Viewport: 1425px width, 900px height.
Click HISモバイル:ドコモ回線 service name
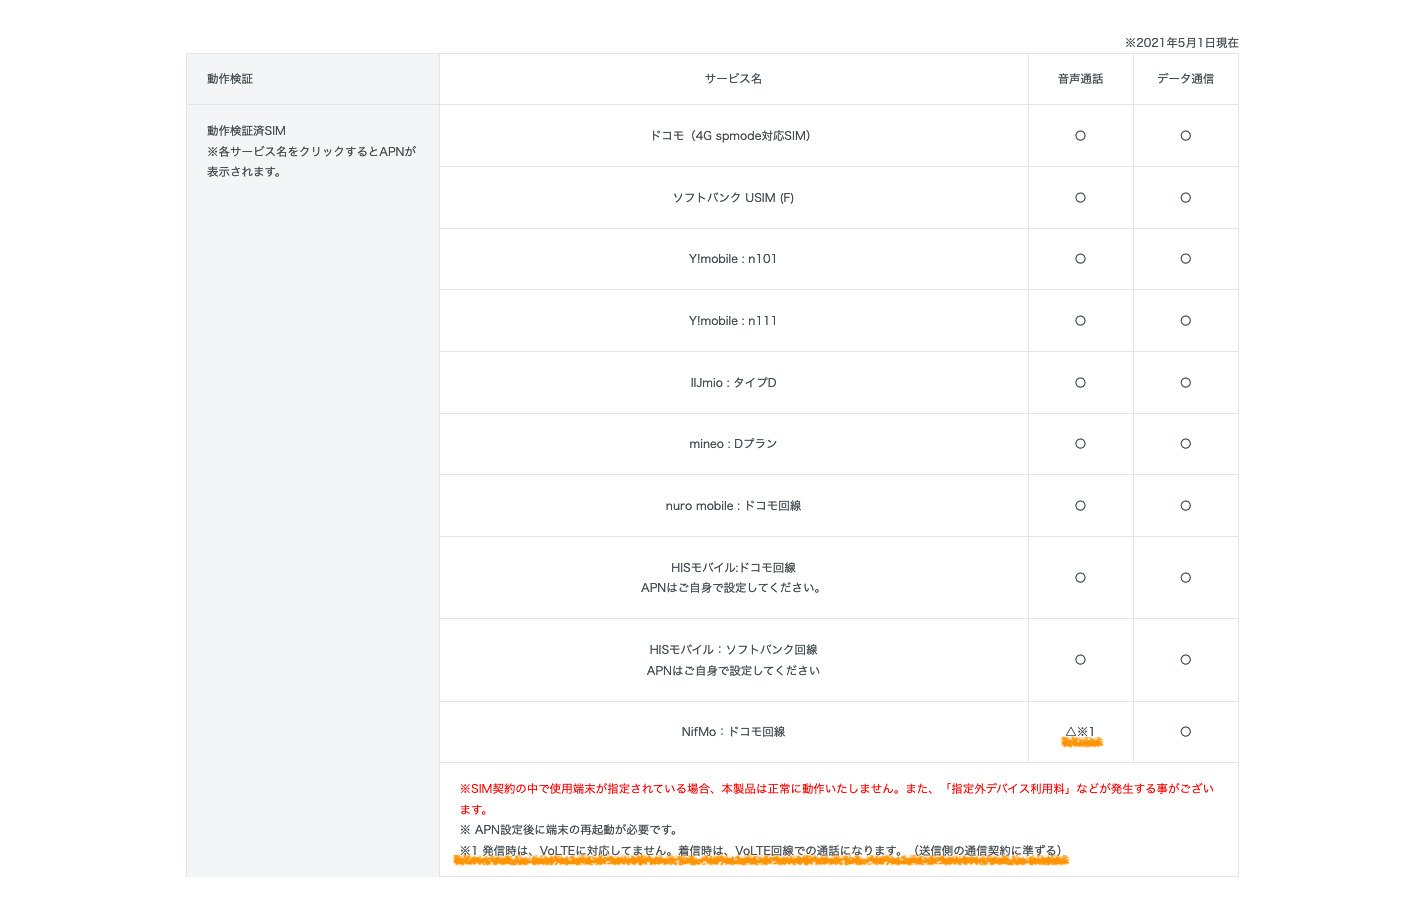click(x=732, y=568)
